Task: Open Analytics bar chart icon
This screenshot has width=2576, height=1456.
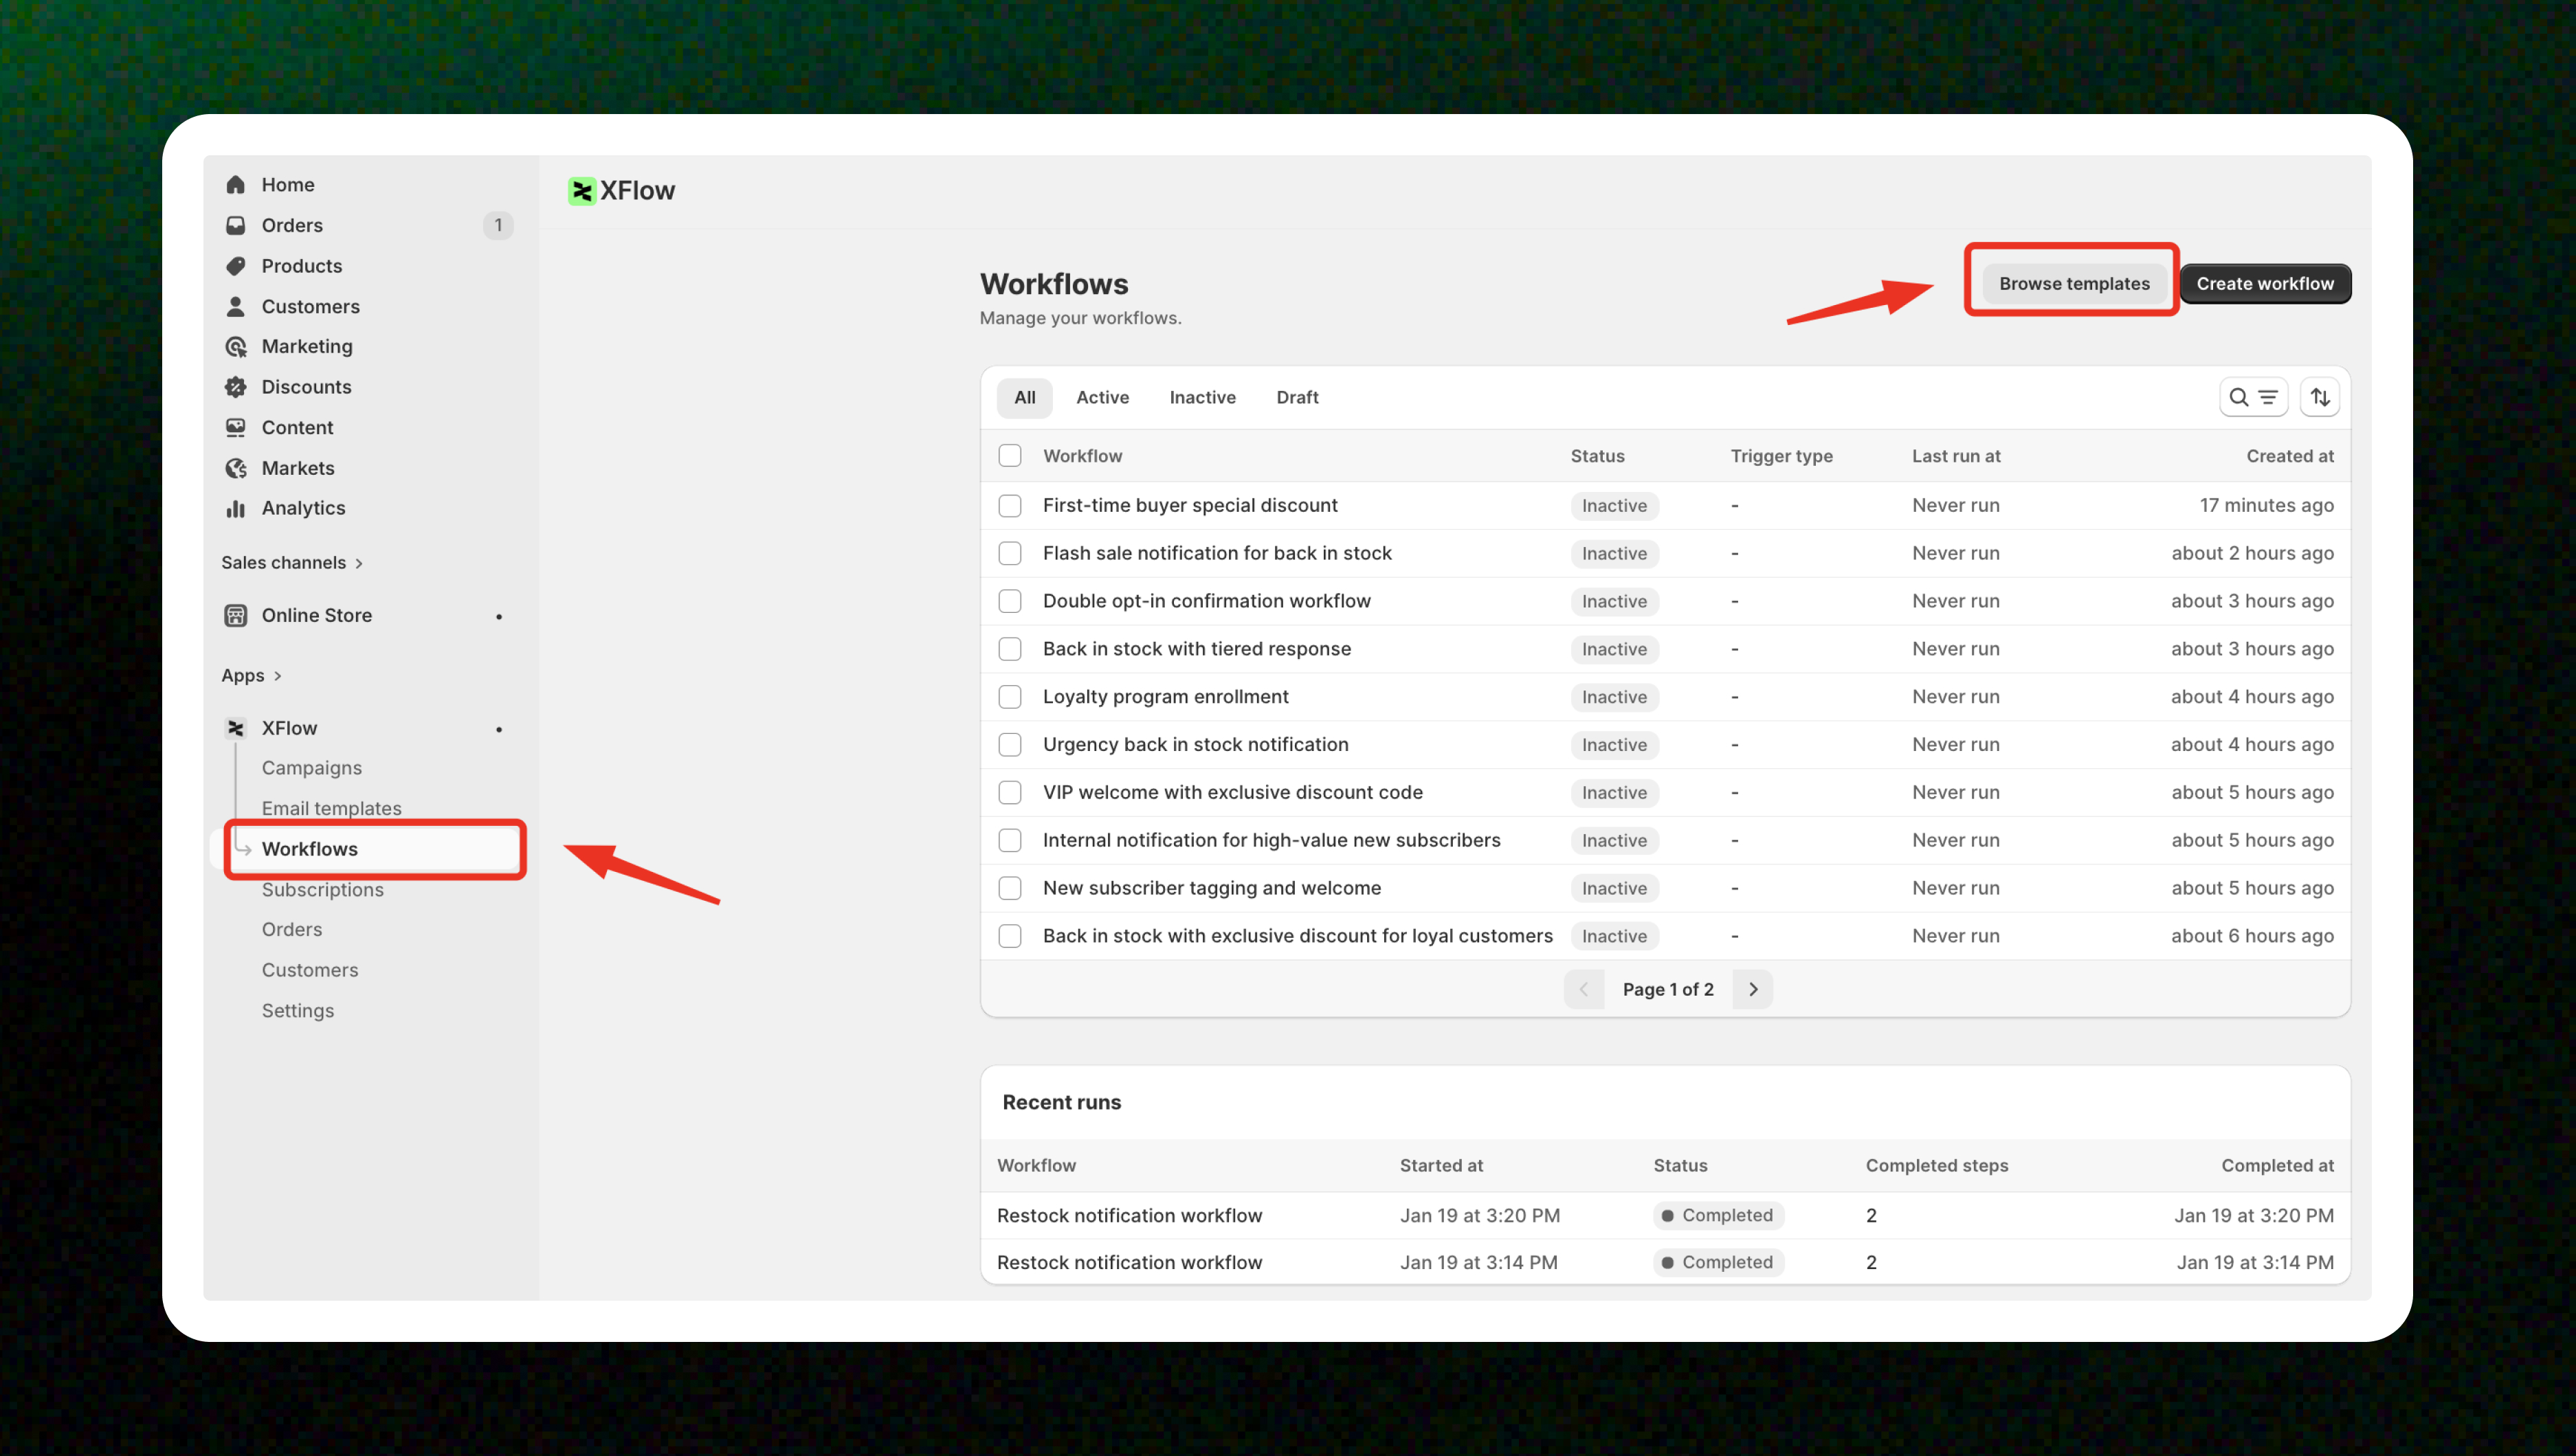Action: point(236,508)
